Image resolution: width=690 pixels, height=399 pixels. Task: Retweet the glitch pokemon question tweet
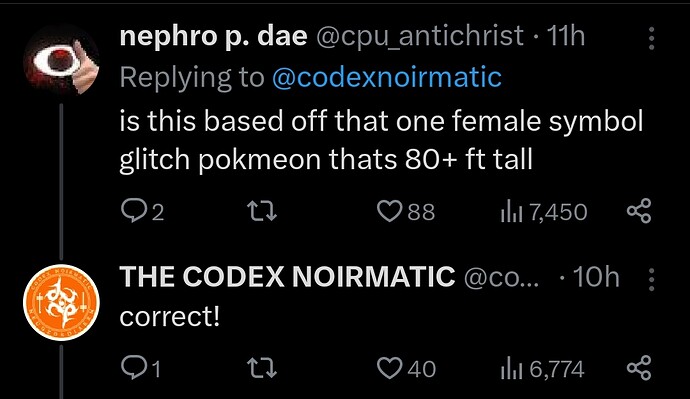tap(261, 211)
